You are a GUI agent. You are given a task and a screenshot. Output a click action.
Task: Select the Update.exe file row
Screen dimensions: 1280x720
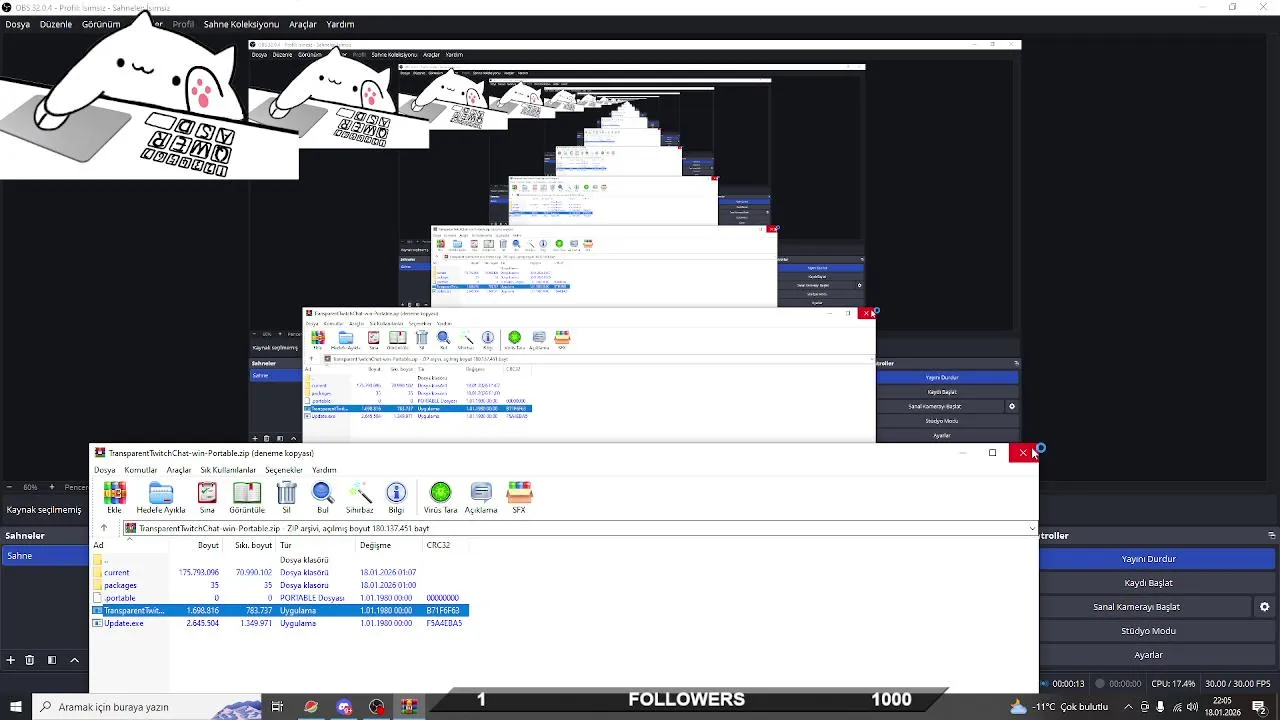pyautogui.click(x=280, y=623)
